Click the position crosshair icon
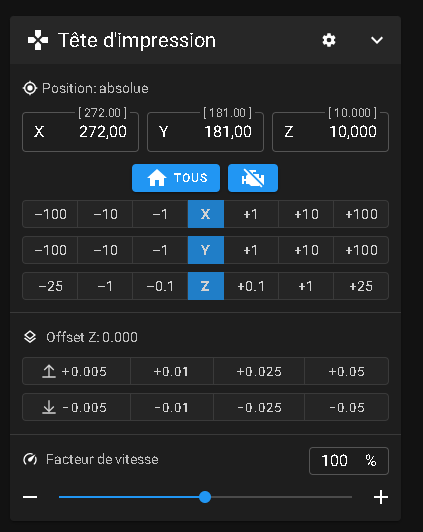 (x=30, y=89)
